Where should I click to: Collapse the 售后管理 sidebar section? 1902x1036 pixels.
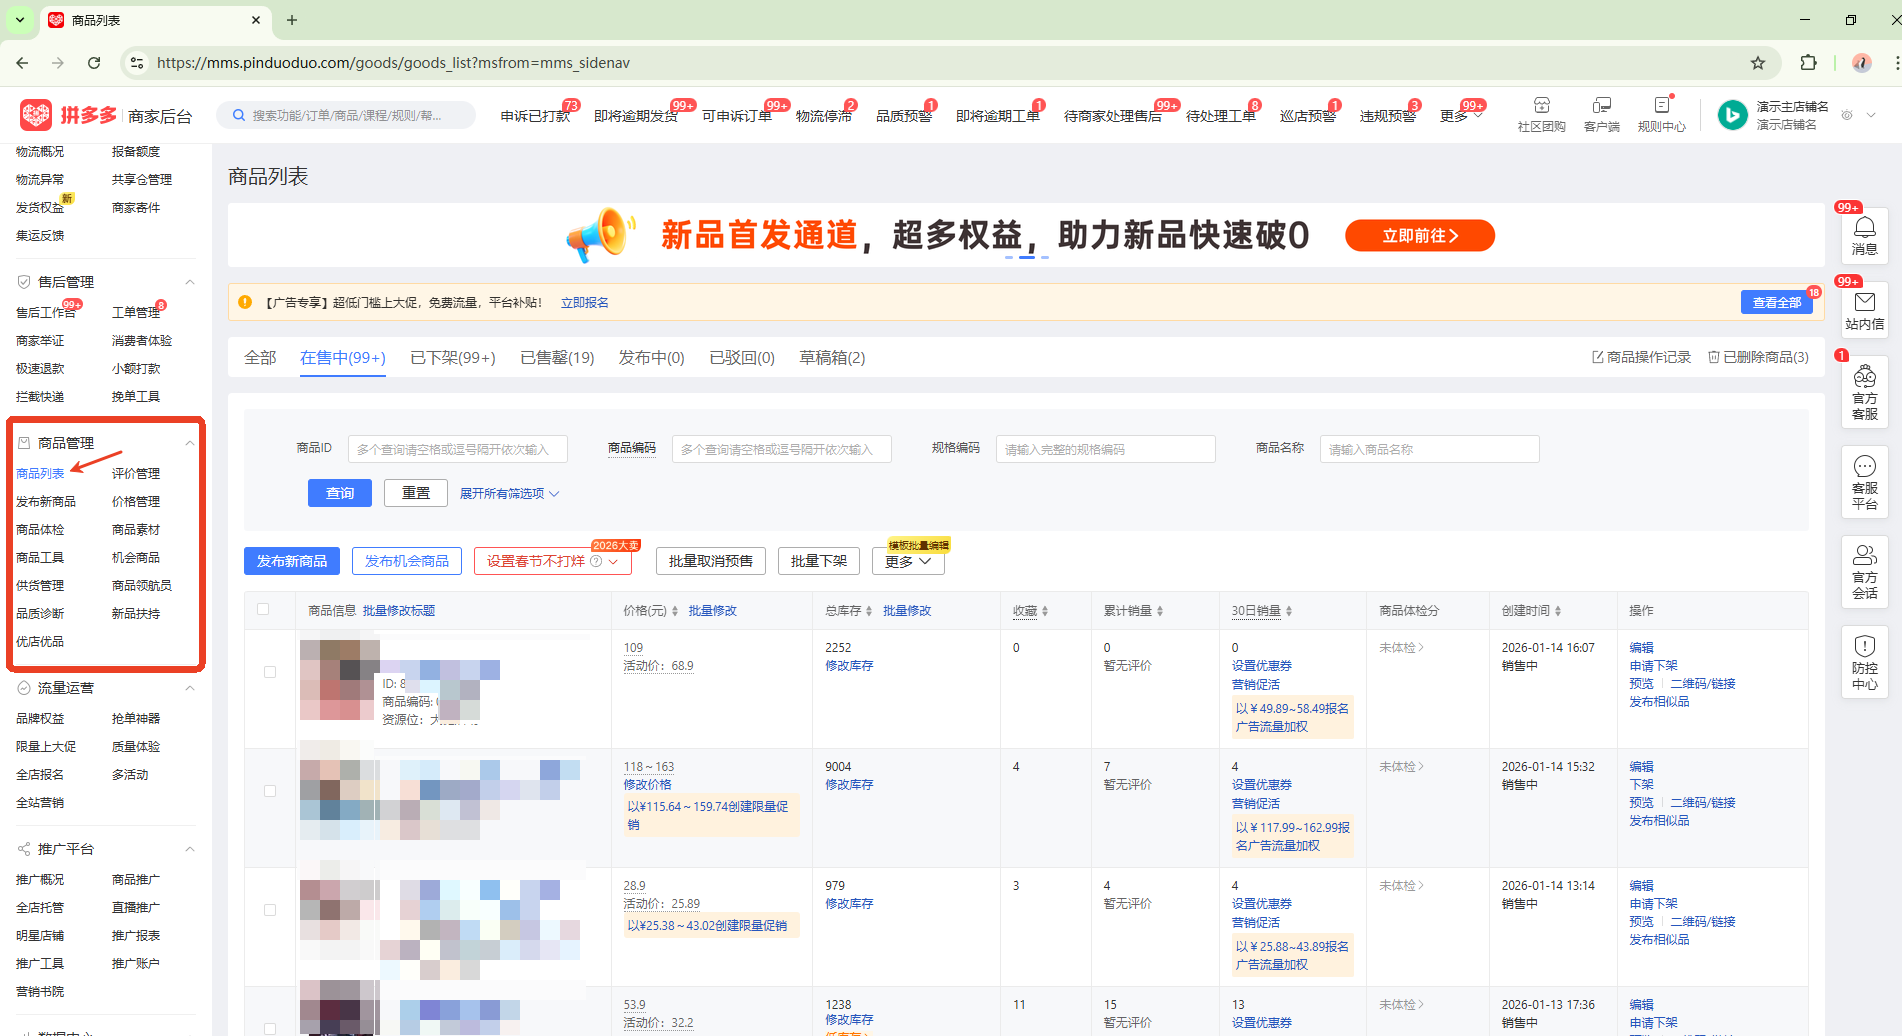[189, 282]
